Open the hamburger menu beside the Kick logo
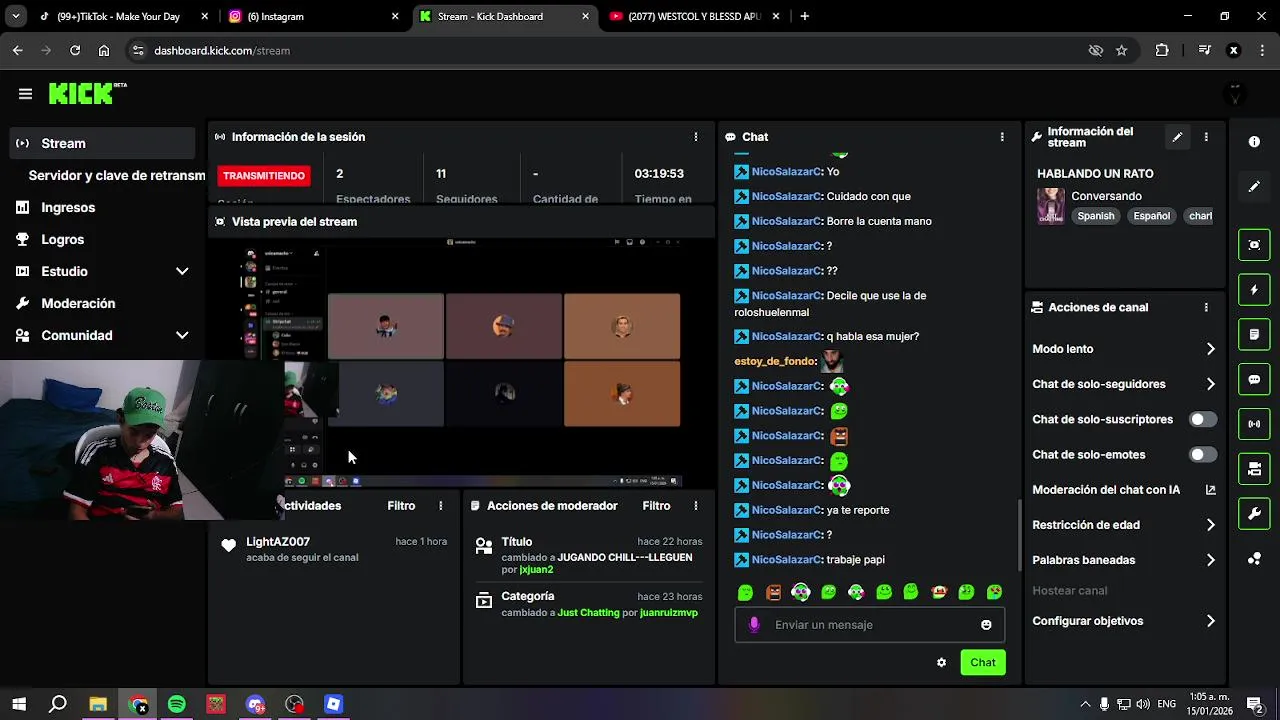The width and height of the screenshot is (1280, 720). click(25, 94)
